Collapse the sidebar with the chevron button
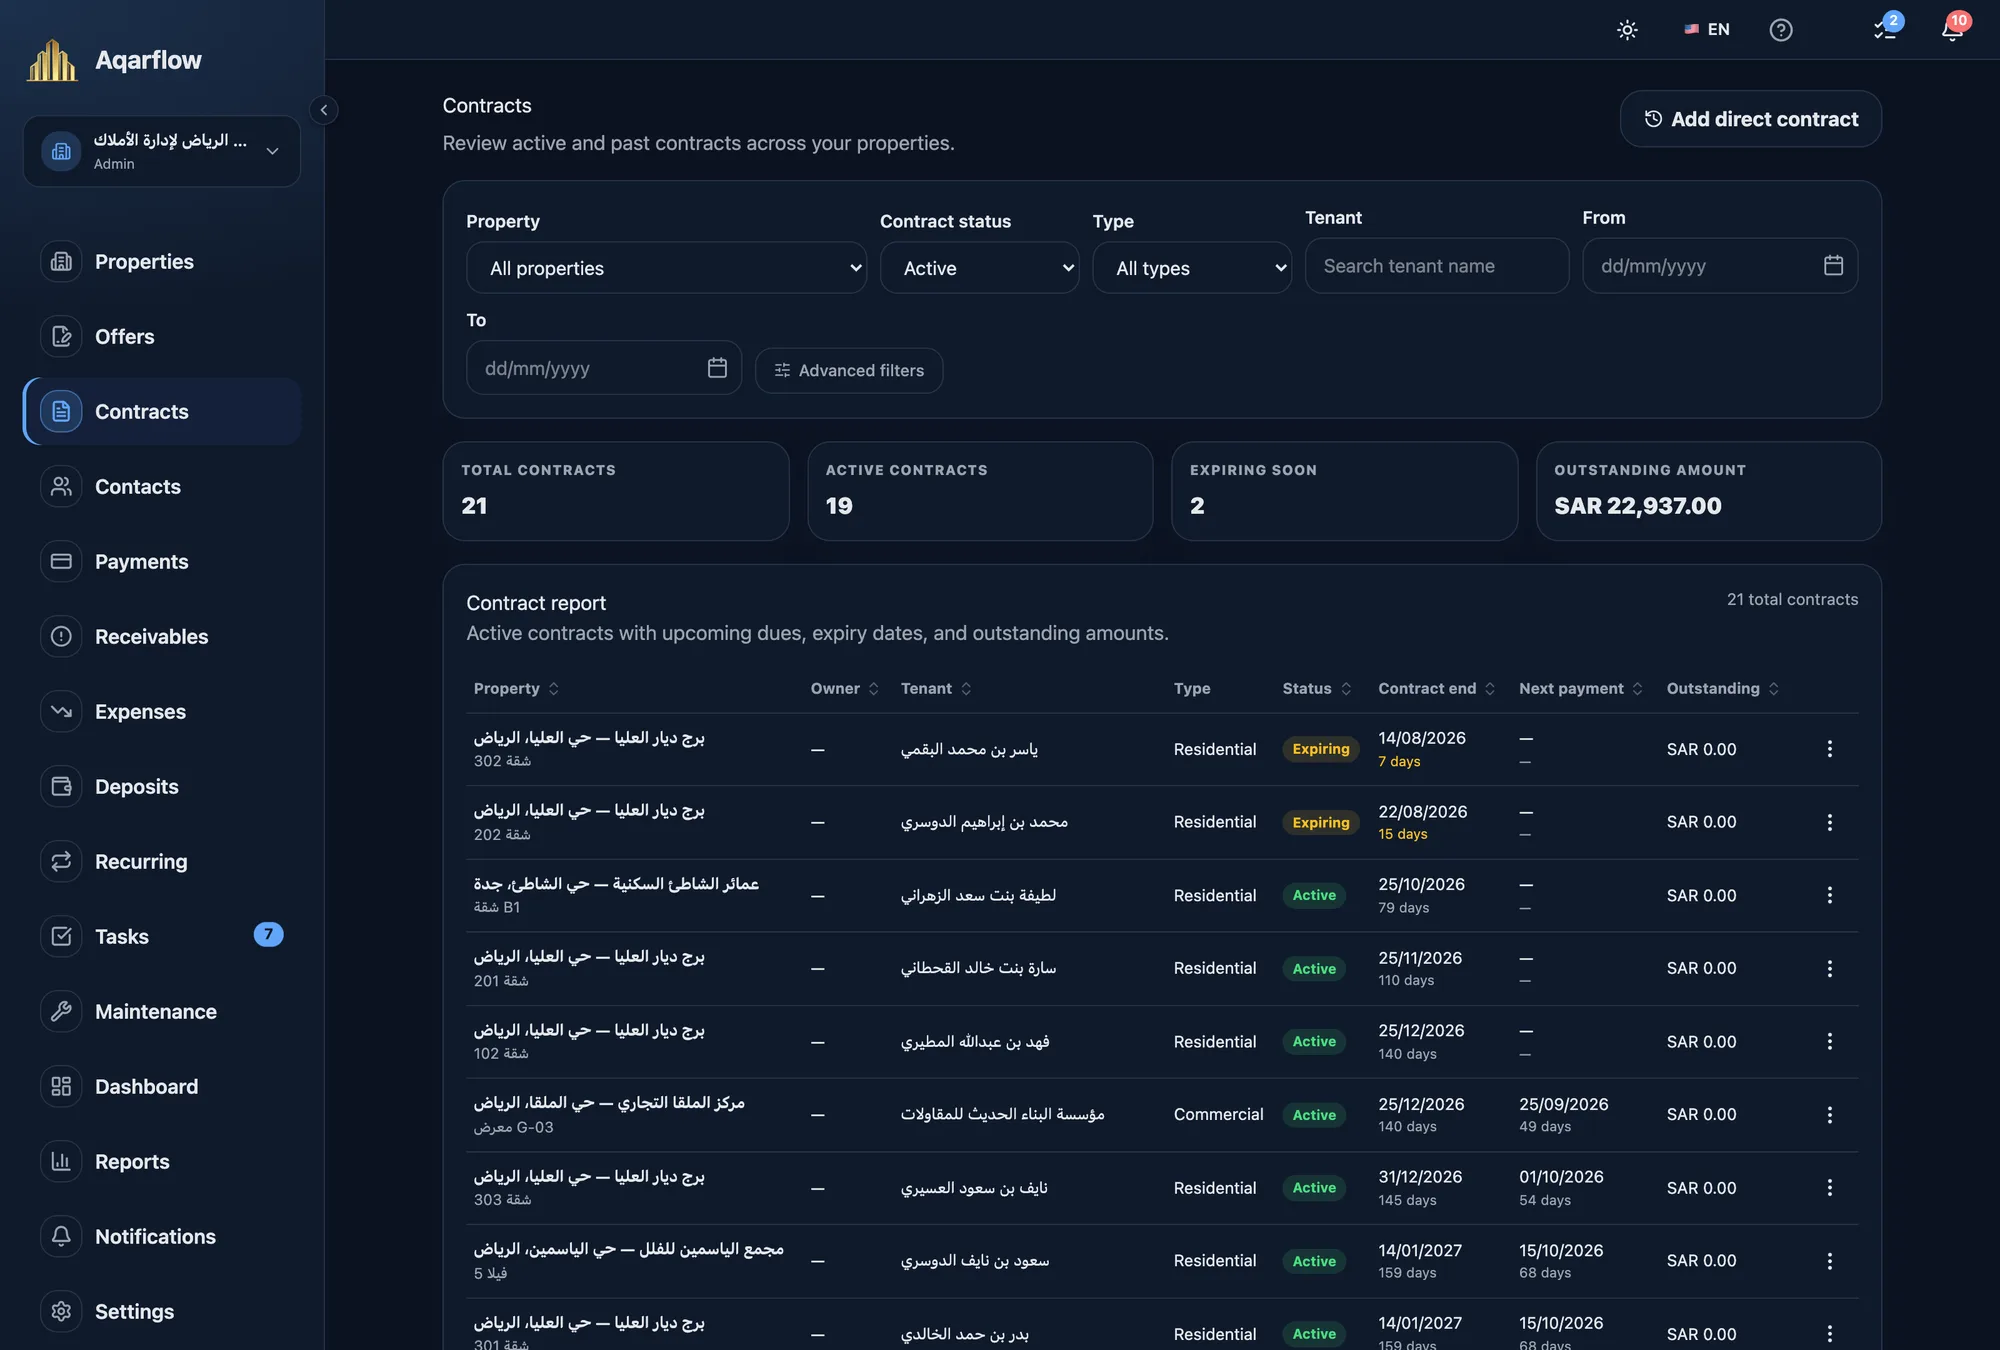The height and width of the screenshot is (1350, 2000). click(x=323, y=110)
